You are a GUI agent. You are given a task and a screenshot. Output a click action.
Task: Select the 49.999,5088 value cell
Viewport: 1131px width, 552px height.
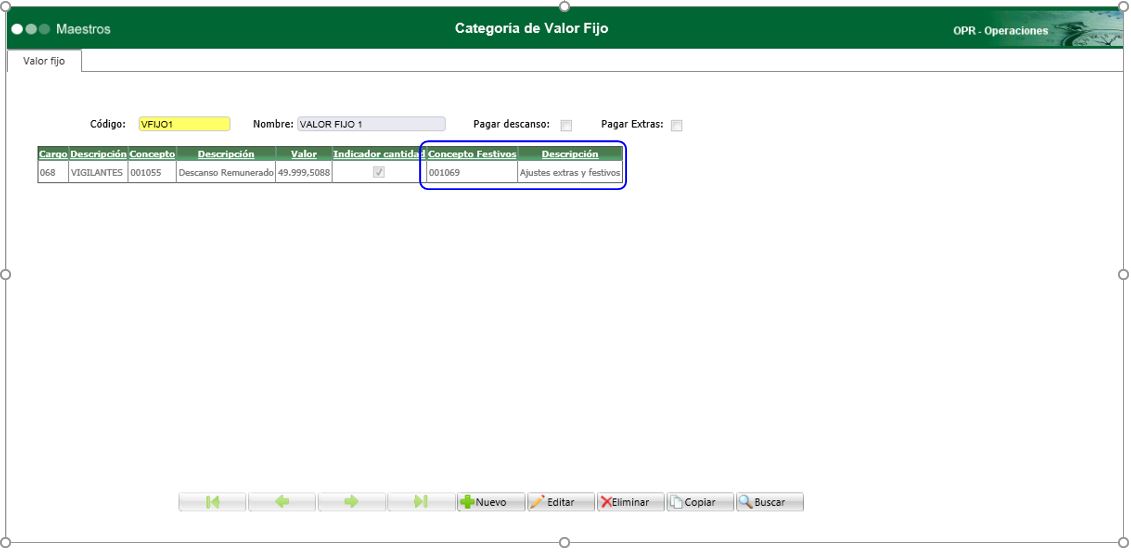(304, 172)
